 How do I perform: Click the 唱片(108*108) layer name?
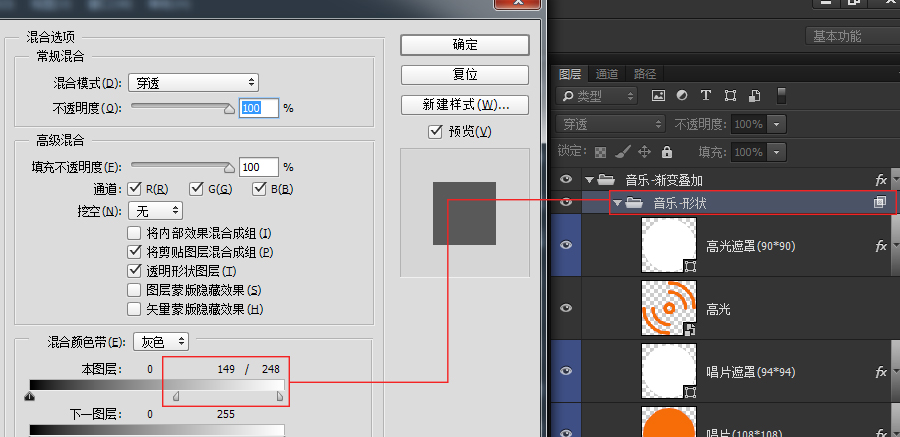click(x=744, y=432)
